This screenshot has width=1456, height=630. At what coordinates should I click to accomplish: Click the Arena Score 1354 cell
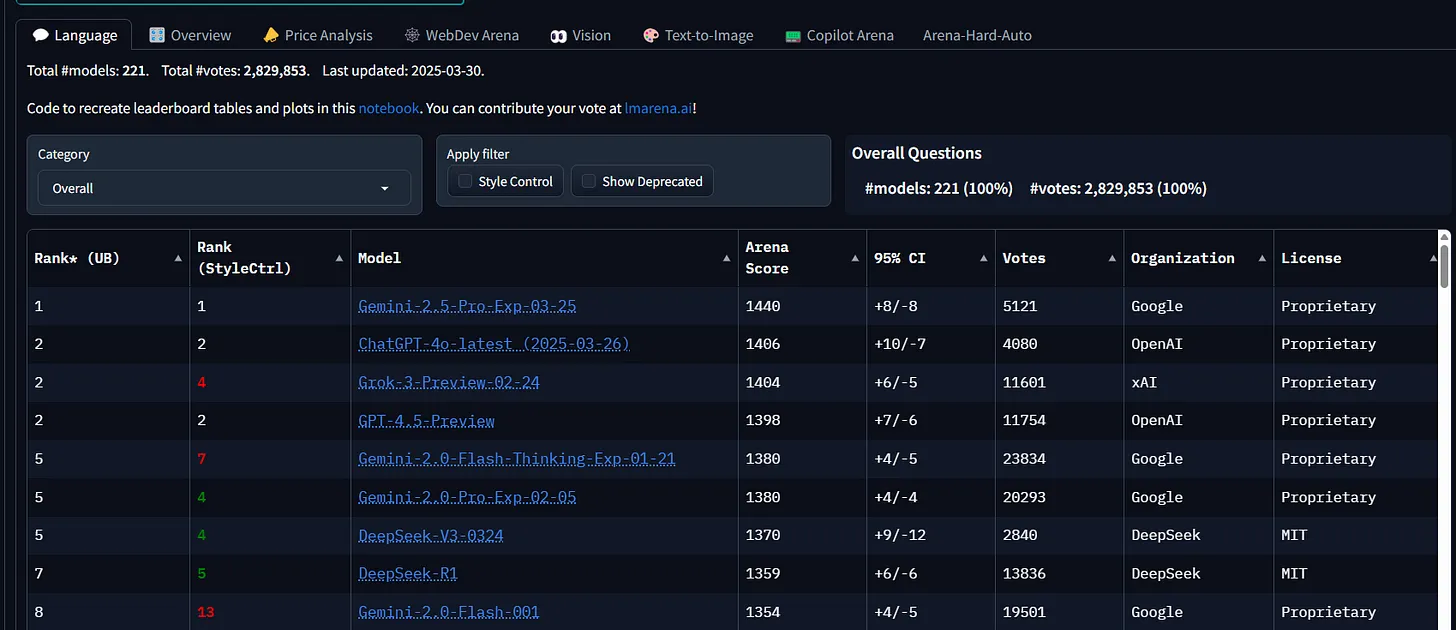coord(763,612)
